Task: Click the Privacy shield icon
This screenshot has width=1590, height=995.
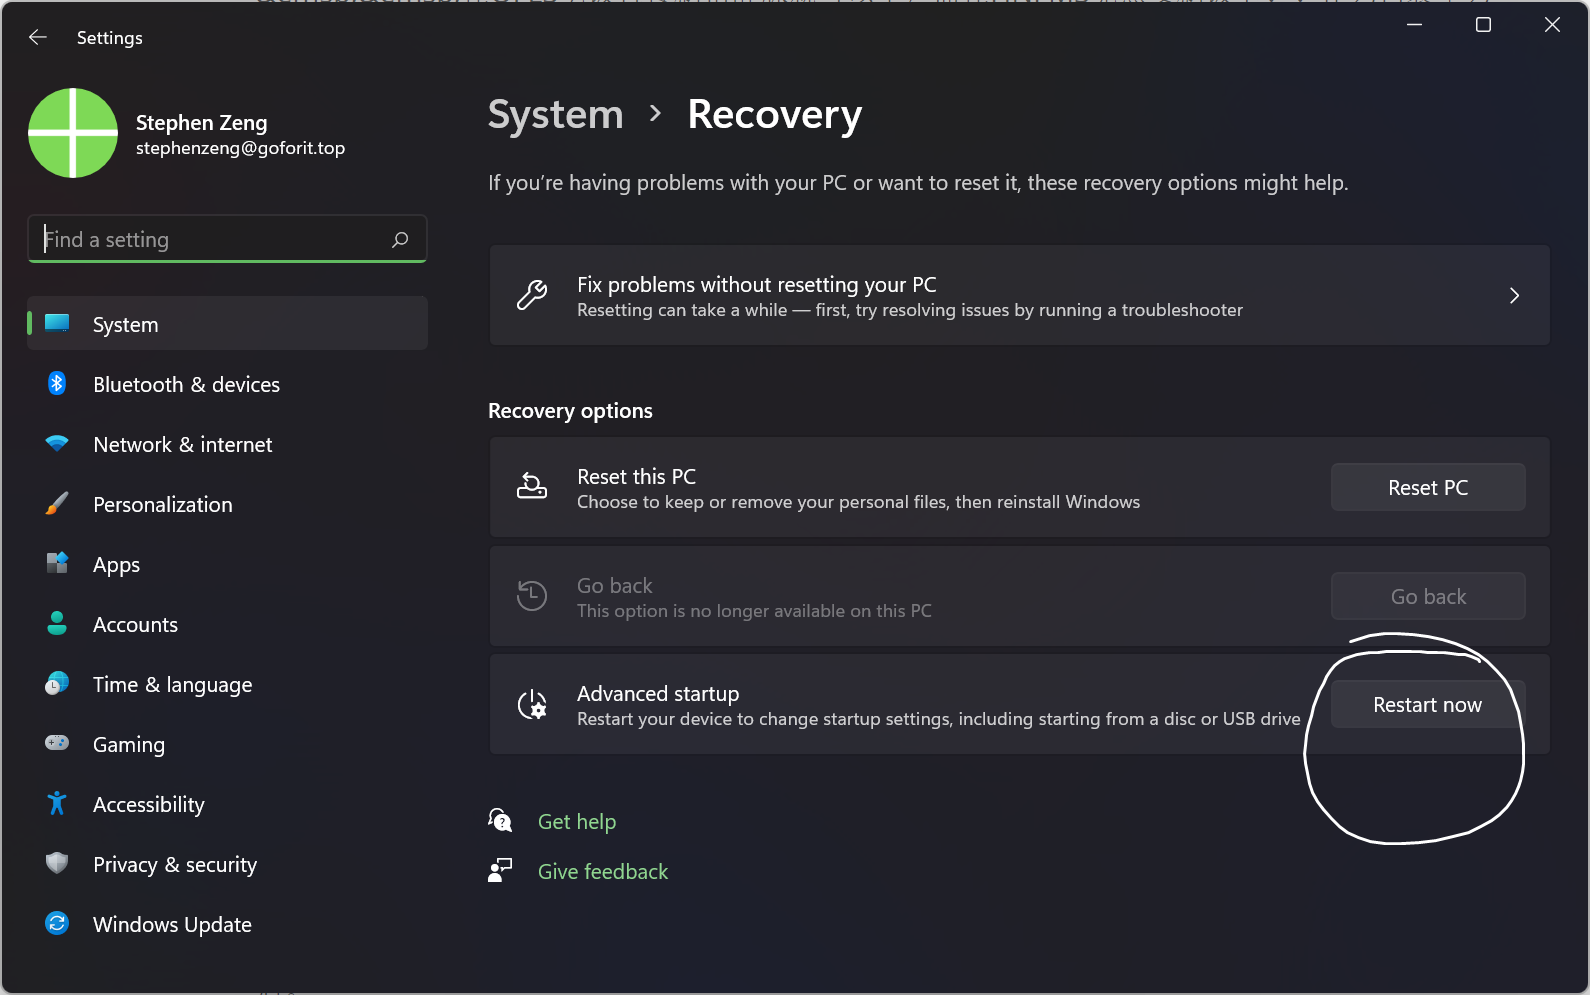Action: click(57, 863)
